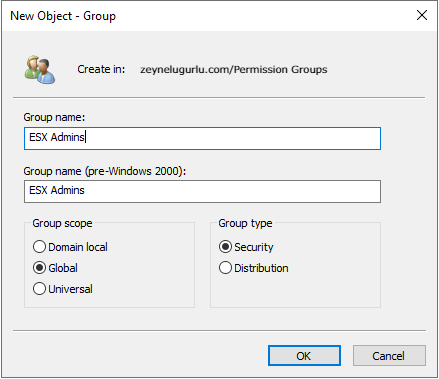Click the Group scope box heading
The image size is (439, 379).
click(x=62, y=223)
